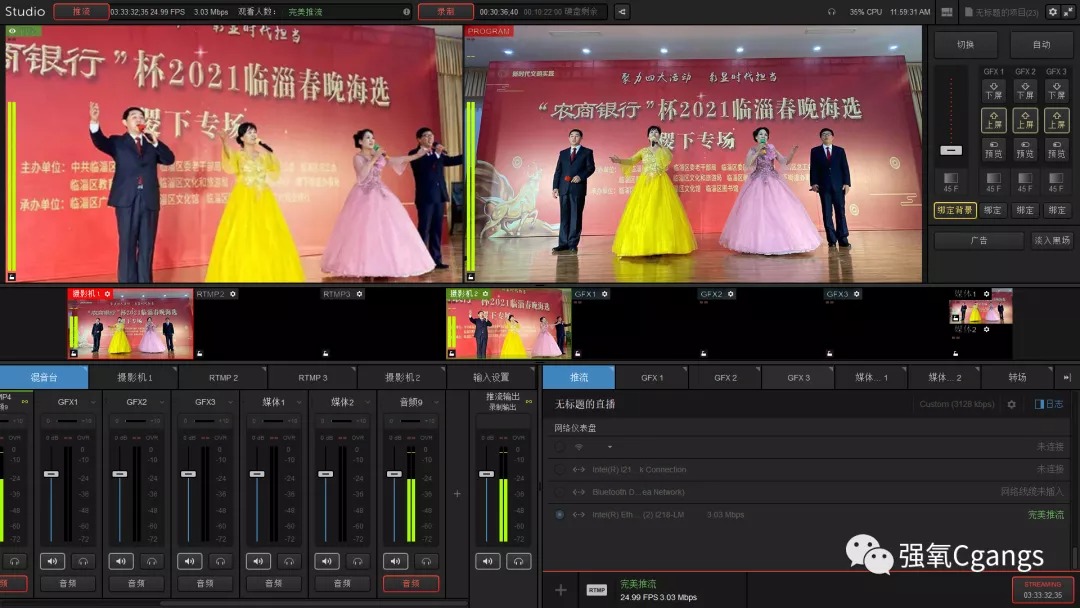Mute the GFX1 audio channel
The width and height of the screenshot is (1080, 608).
[x=52, y=561]
